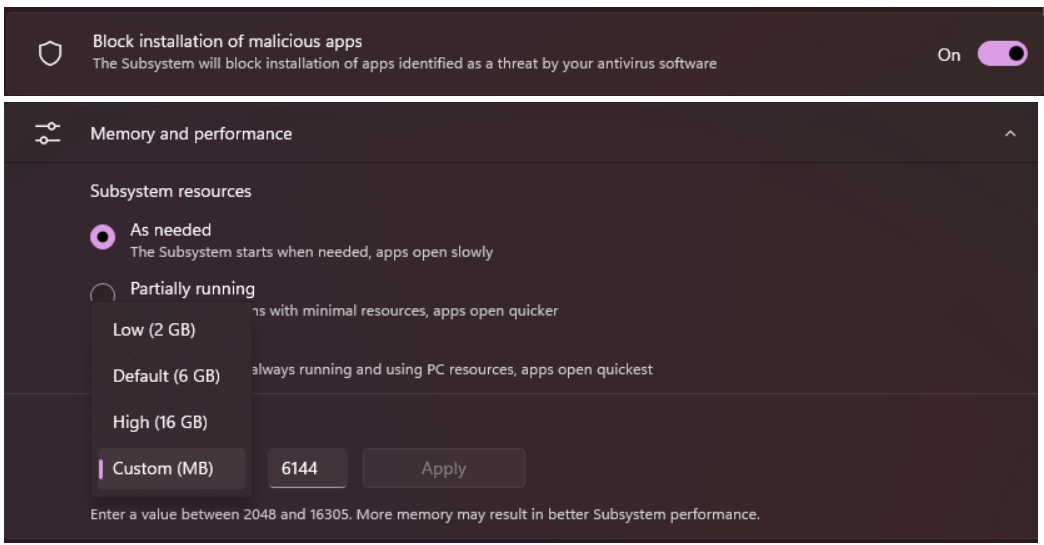Click the Apply button
This screenshot has height=545, width=1044.
click(x=443, y=468)
